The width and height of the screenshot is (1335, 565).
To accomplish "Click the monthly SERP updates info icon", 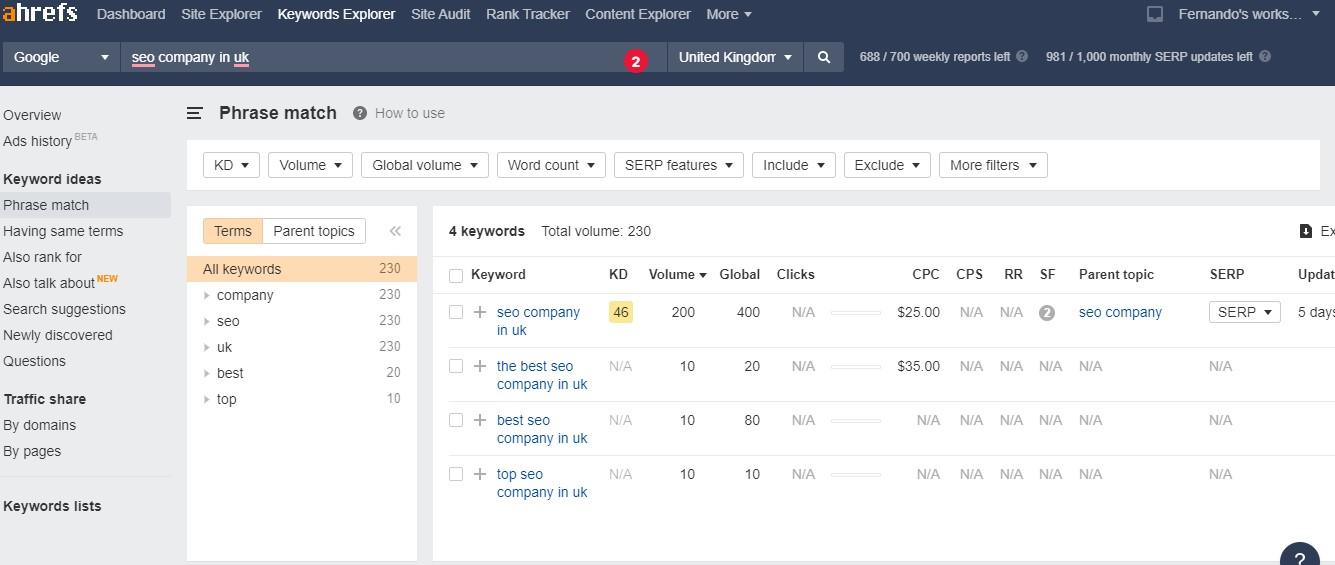I will [1264, 57].
